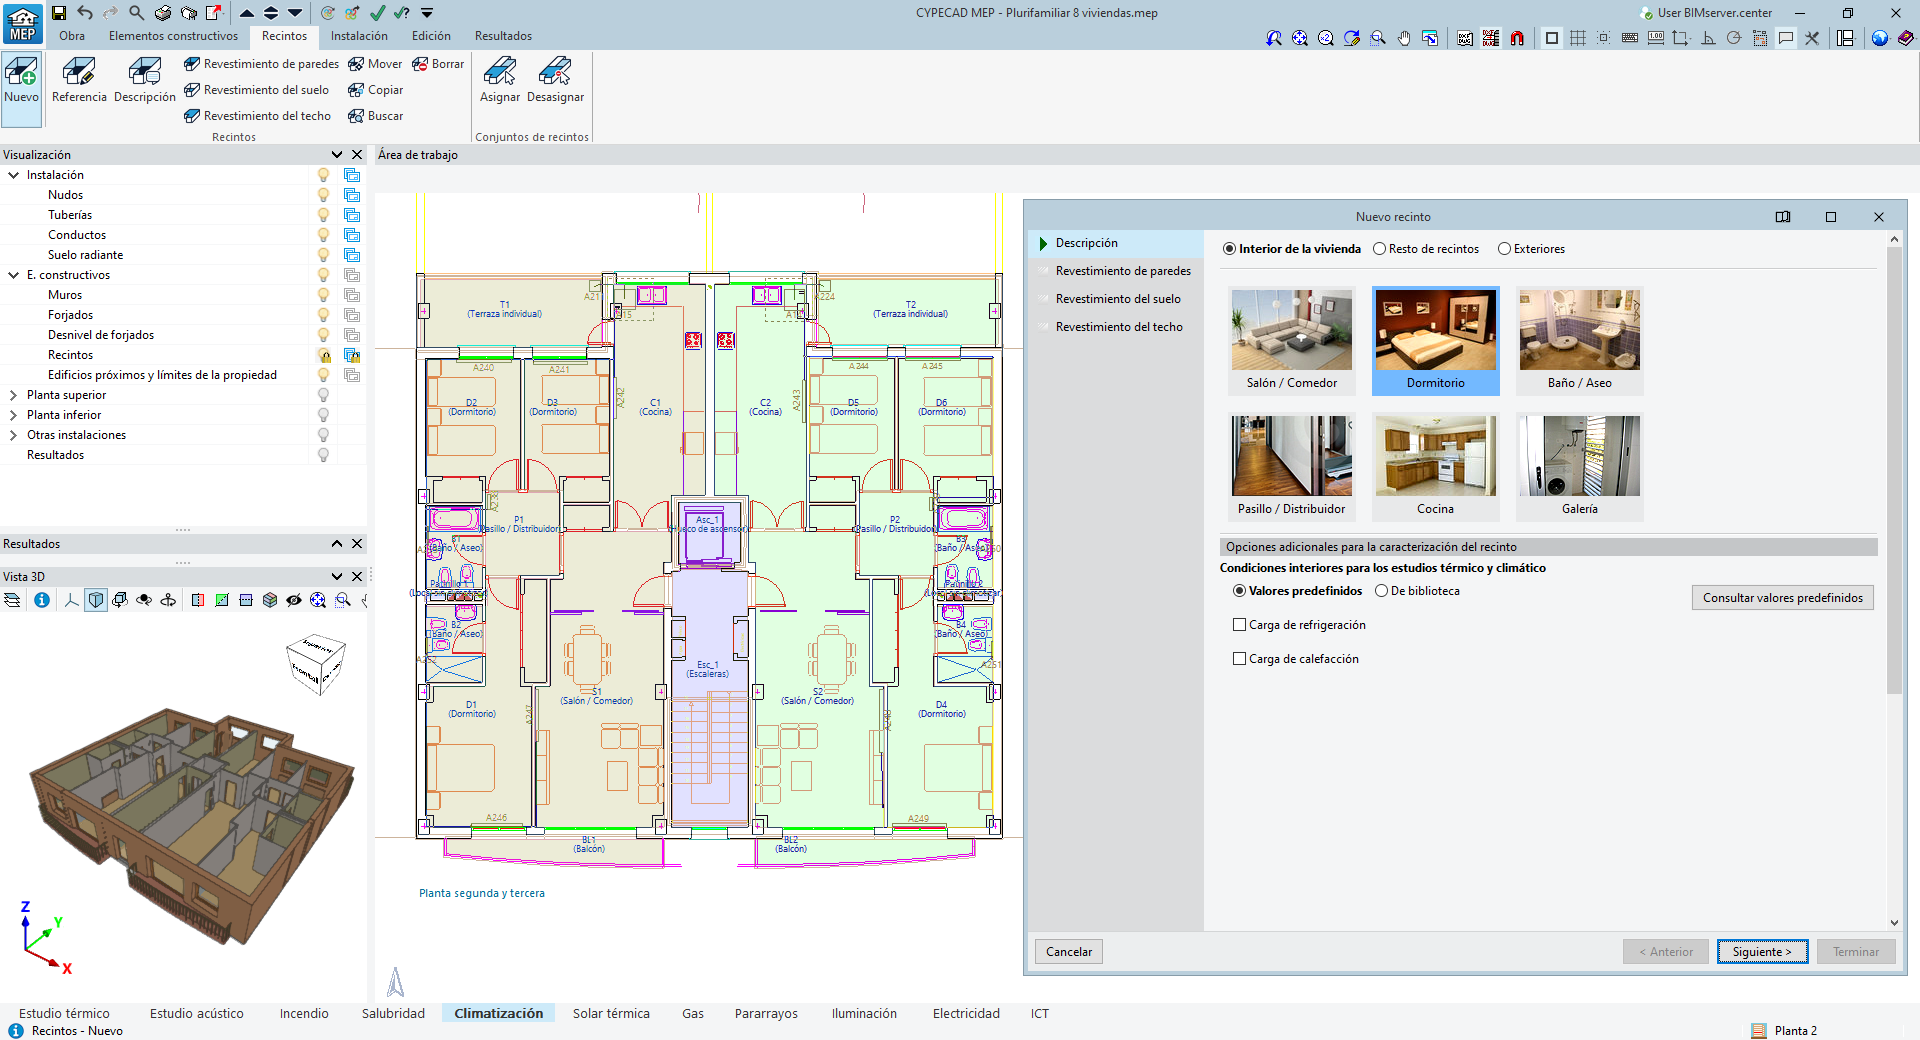Select the Exteriores radio button
1920x1040 pixels.
point(1504,249)
